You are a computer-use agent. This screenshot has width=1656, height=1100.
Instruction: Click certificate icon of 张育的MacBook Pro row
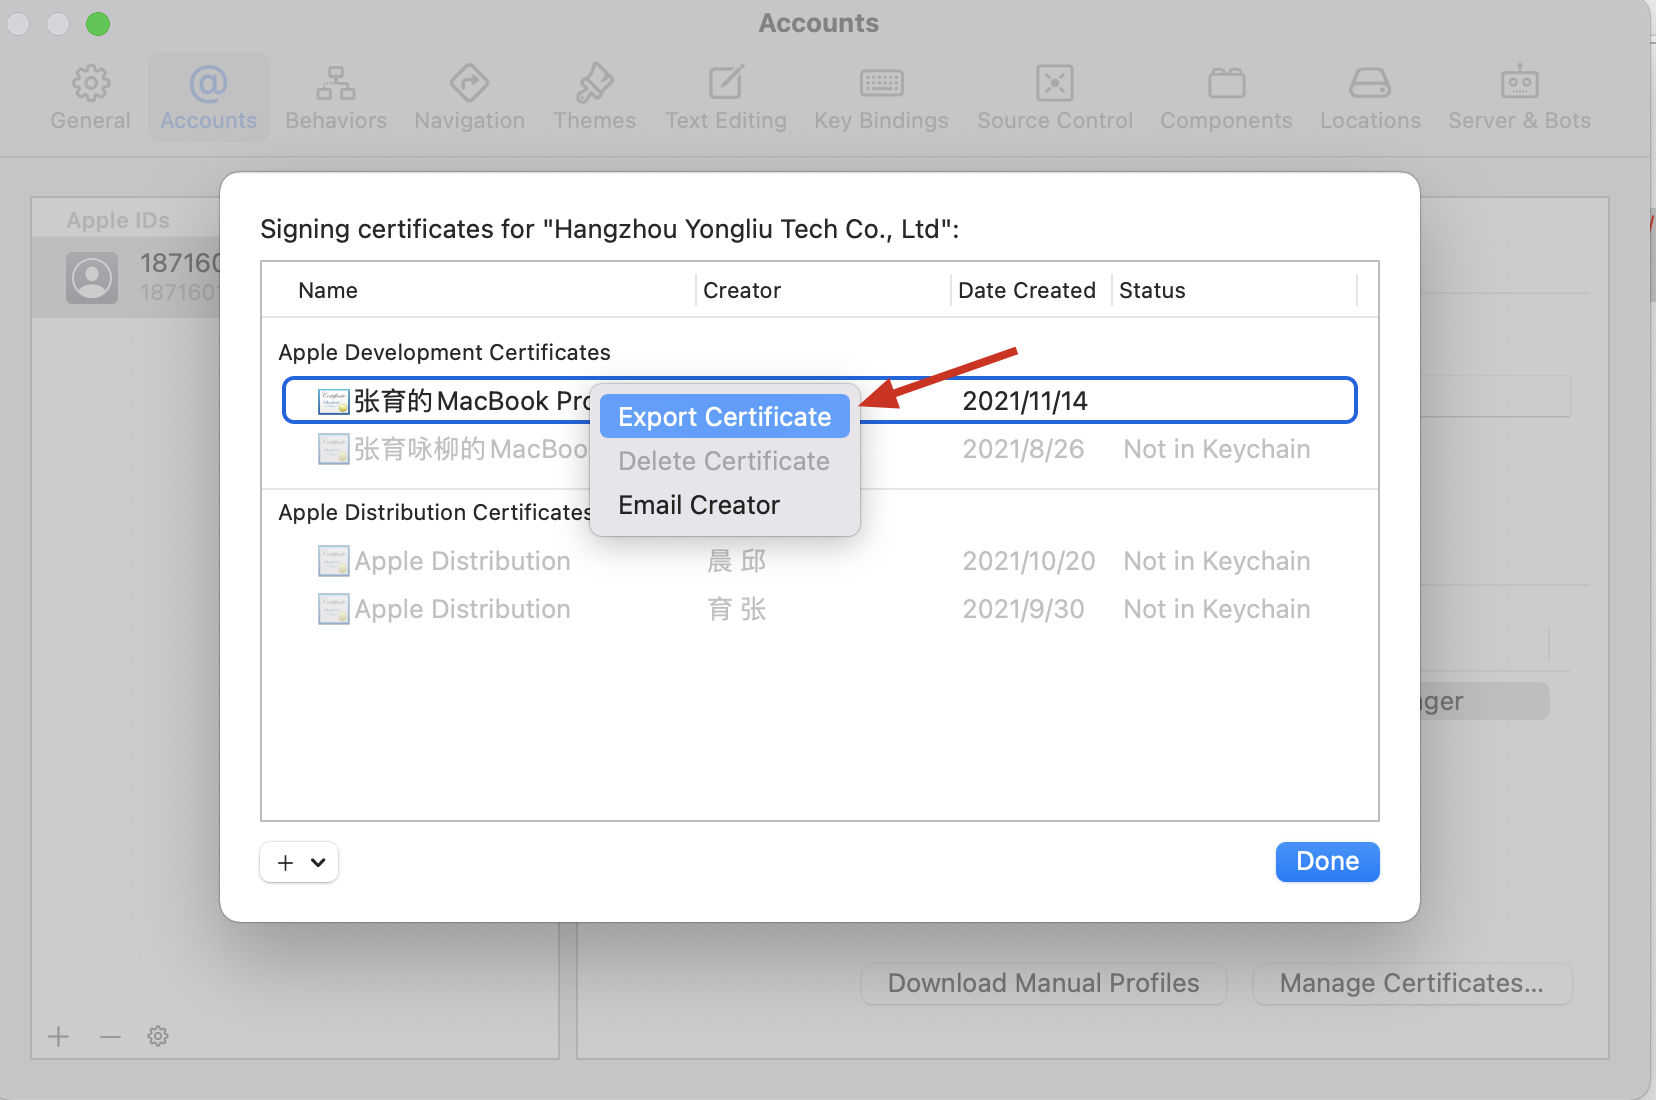pos(334,402)
